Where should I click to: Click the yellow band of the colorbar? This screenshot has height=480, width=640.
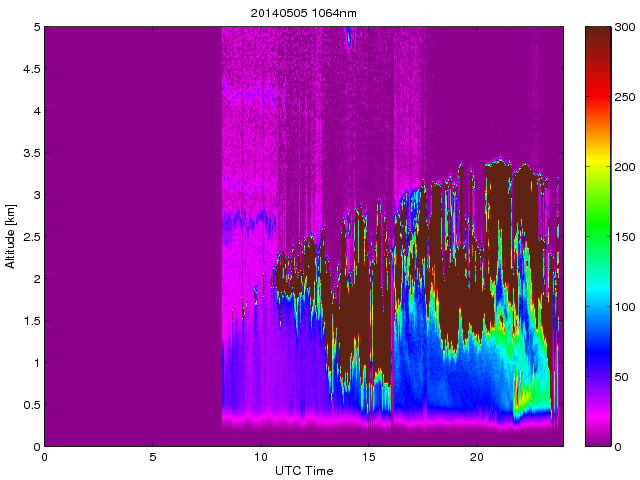pos(598,167)
